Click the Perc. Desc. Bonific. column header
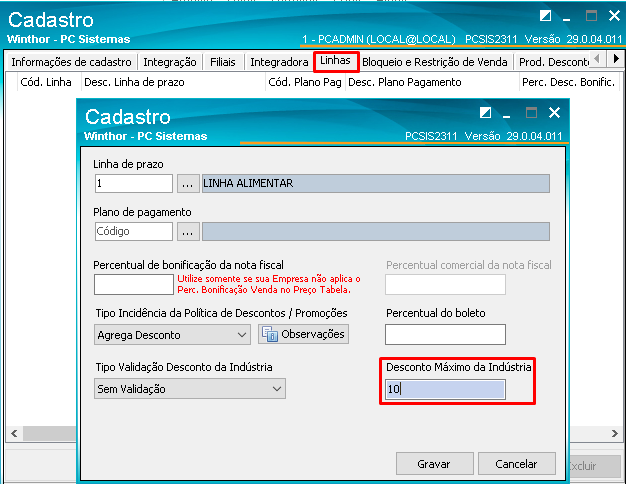Viewport: 626px width, 484px height. [569, 82]
